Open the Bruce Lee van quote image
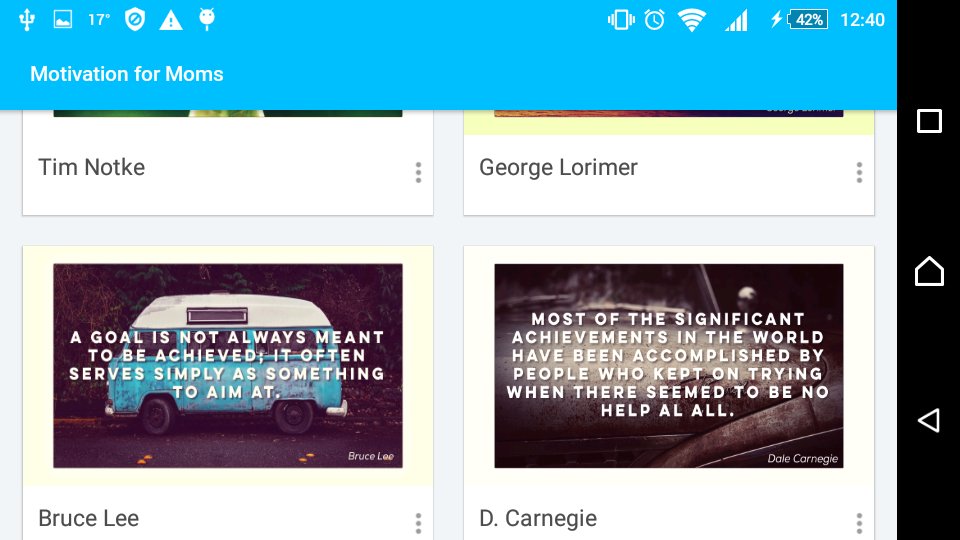The image size is (960, 540). coord(228,366)
